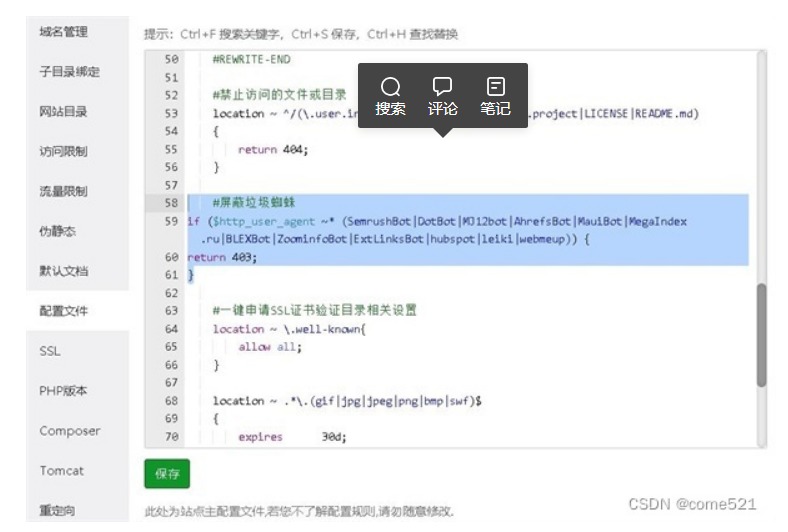Click the 'expires 30d;' line
Screen dimensions: 788x532
[292, 437]
